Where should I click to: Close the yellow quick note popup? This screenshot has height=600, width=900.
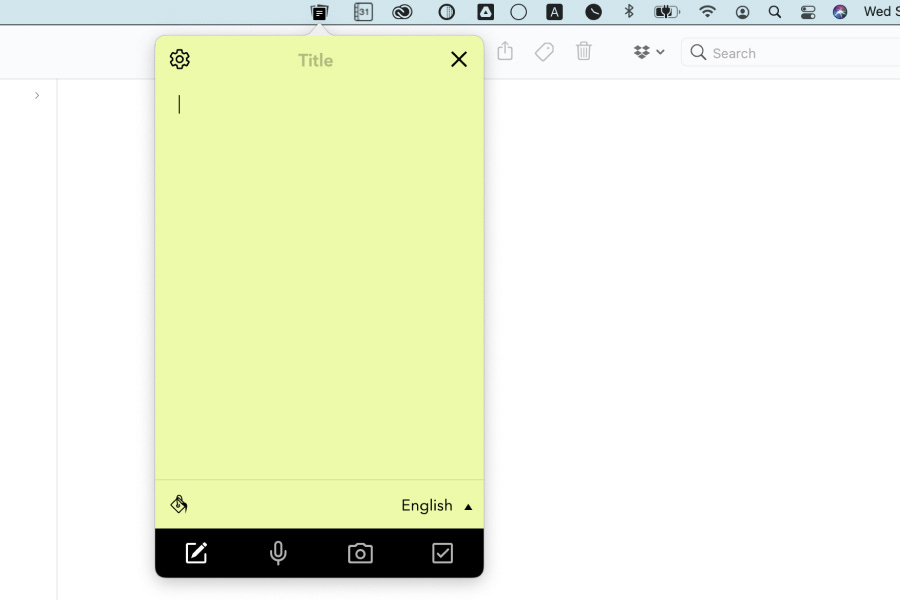pyautogui.click(x=459, y=59)
